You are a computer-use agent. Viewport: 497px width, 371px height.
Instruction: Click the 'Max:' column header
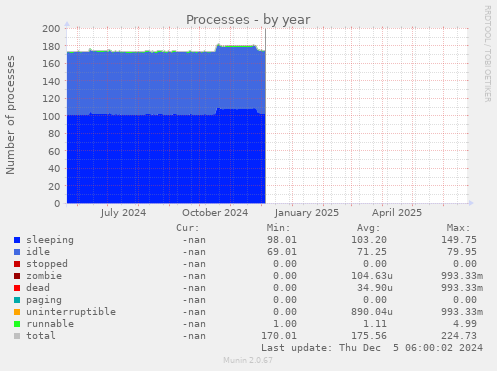(458, 228)
